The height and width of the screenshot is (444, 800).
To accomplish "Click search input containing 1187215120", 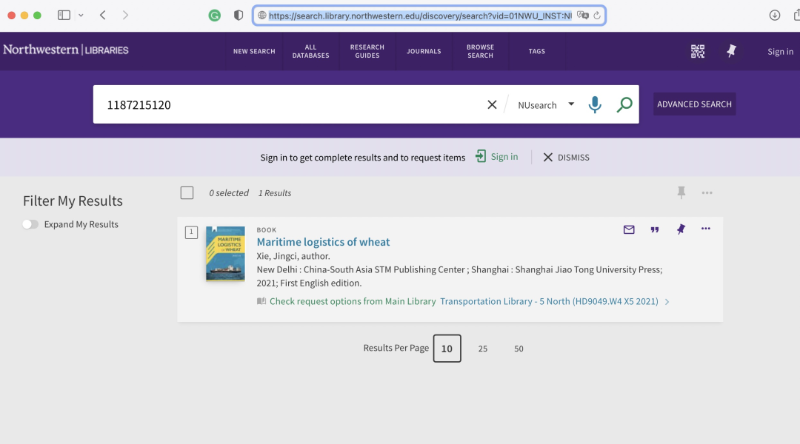I will (291, 105).
